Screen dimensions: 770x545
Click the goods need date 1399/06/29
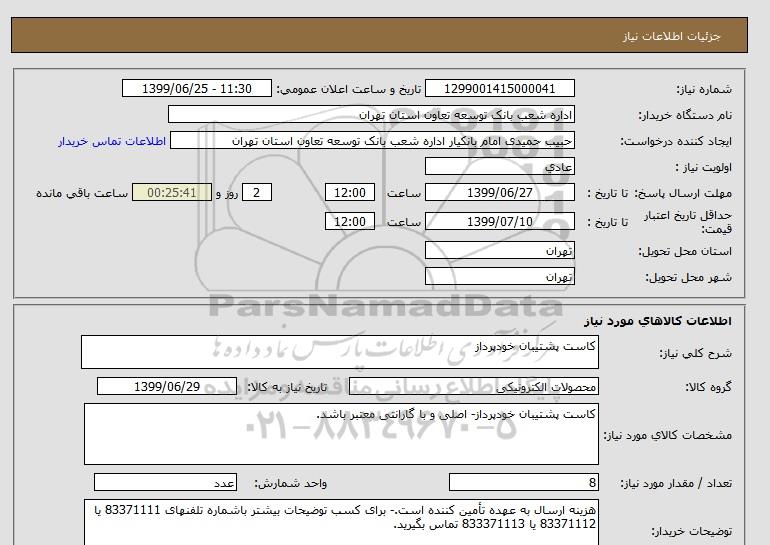[x=167, y=386]
